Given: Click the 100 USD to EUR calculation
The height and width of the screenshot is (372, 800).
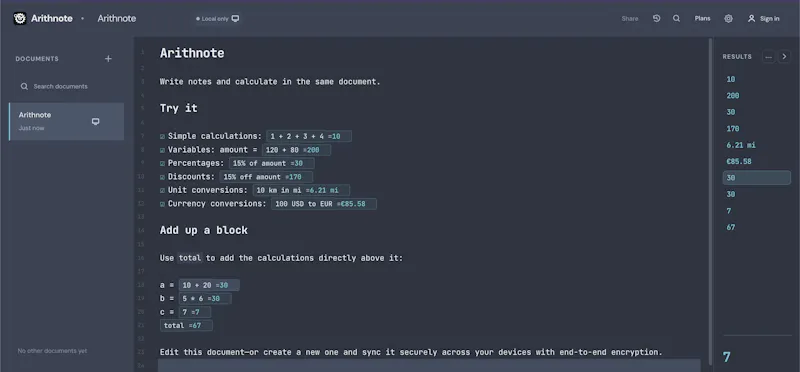Looking at the screenshot, I should tap(324, 204).
